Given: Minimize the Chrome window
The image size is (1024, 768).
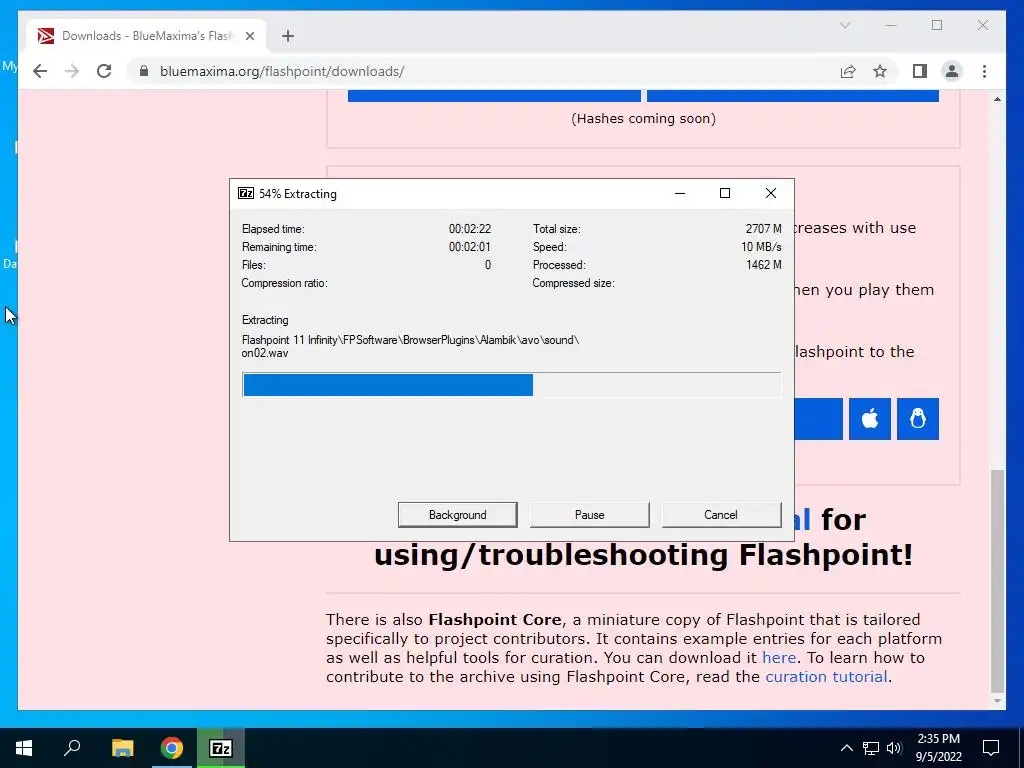Looking at the screenshot, I should coord(891,25).
